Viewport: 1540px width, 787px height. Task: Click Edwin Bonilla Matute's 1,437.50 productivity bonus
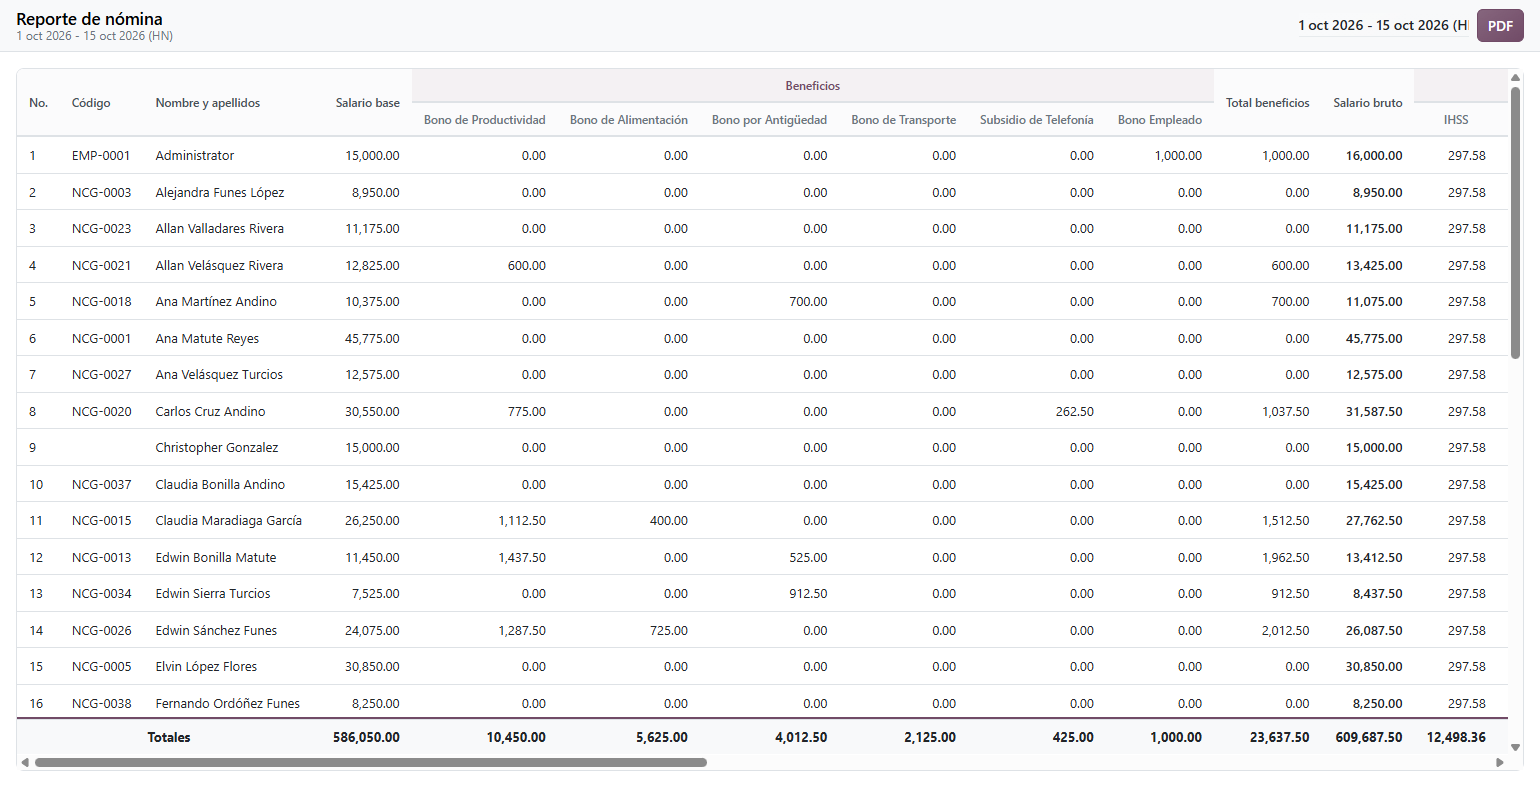pyautogui.click(x=522, y=557)
